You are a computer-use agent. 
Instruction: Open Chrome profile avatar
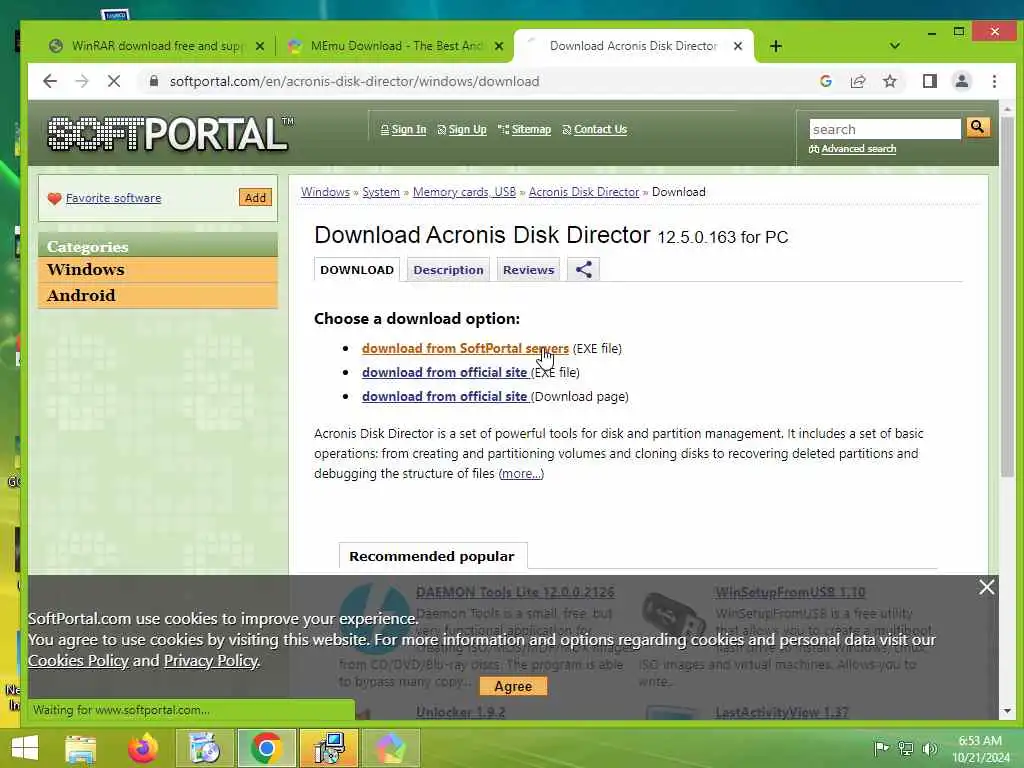click(961, 81)
